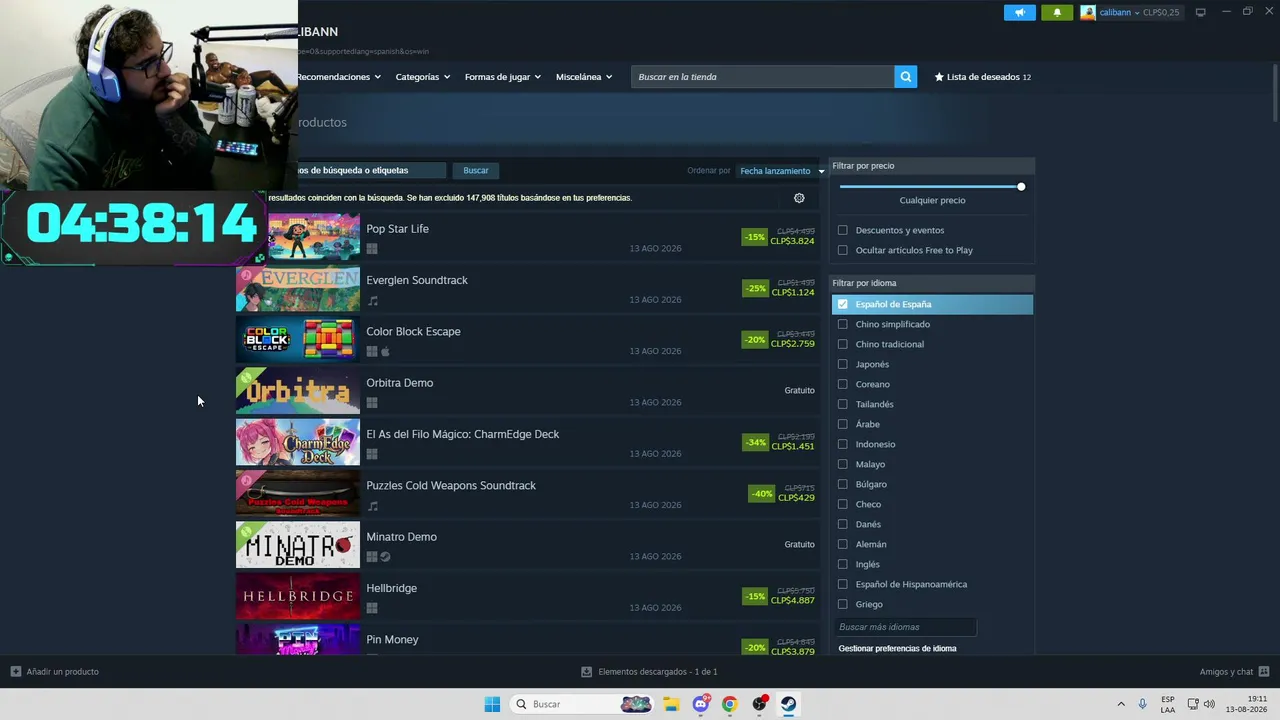This screenshot has width=1280, height=720.
Task: Open Google Chrome from the taskbar
Action: [x=730, y=704]
